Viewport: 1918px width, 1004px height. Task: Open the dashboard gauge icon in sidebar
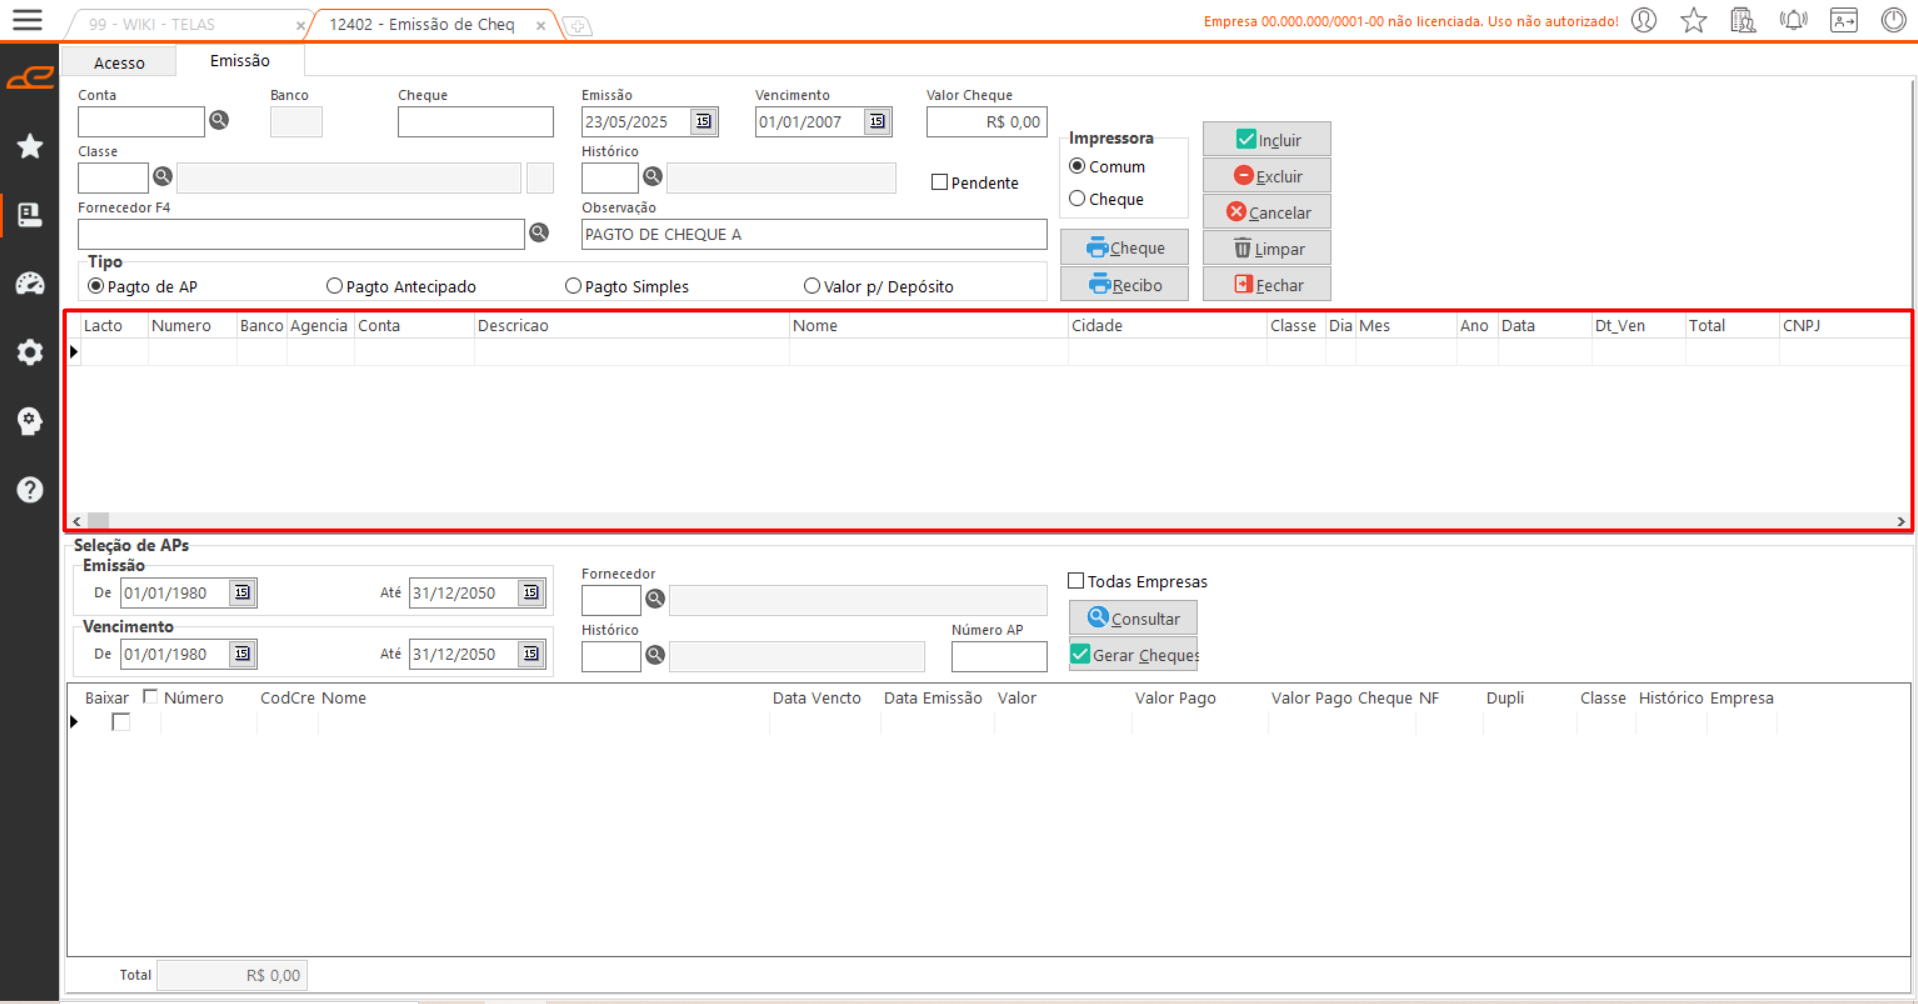coord(30,284)
